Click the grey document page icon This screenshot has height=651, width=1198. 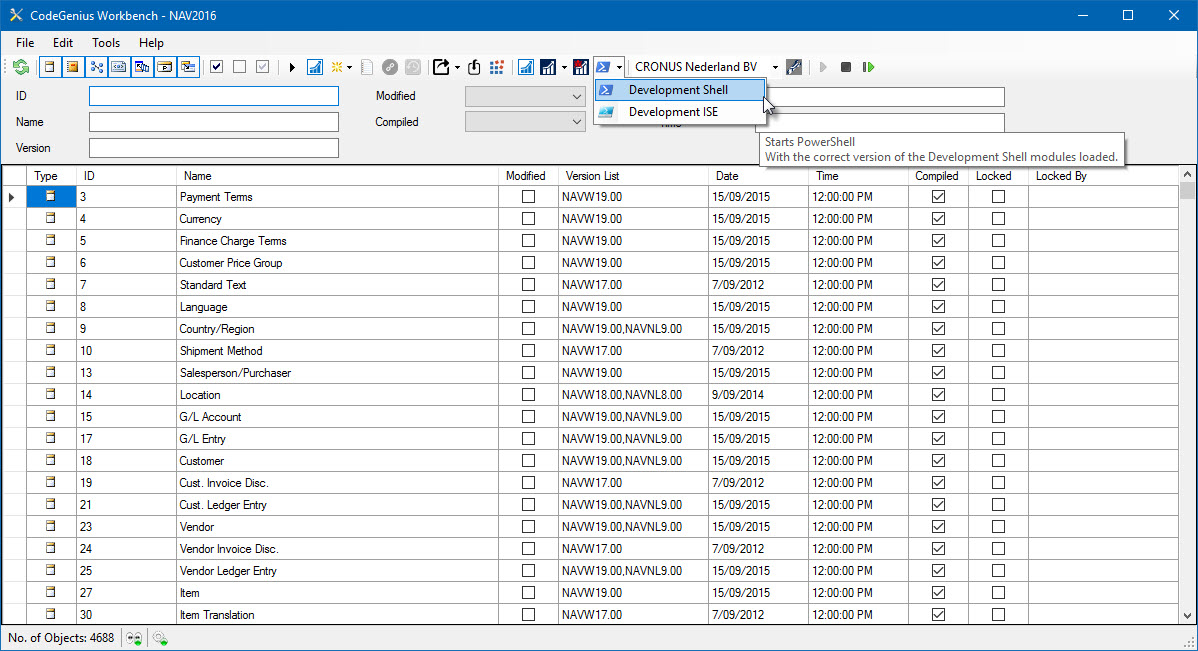pyautogui.click(x=367, y=67)
